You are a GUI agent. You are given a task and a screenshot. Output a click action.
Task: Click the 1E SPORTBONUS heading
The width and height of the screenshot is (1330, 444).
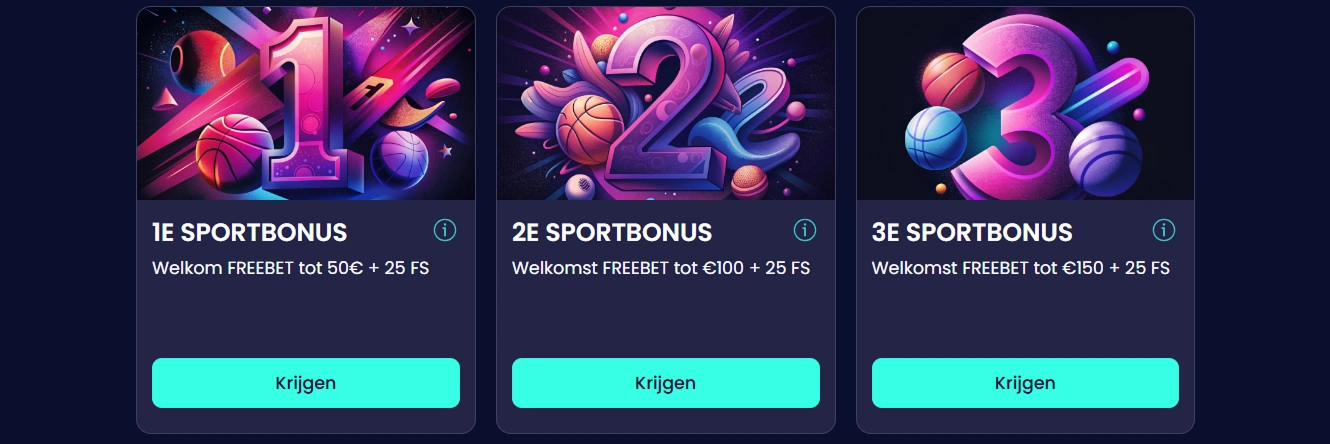(250, 233)
